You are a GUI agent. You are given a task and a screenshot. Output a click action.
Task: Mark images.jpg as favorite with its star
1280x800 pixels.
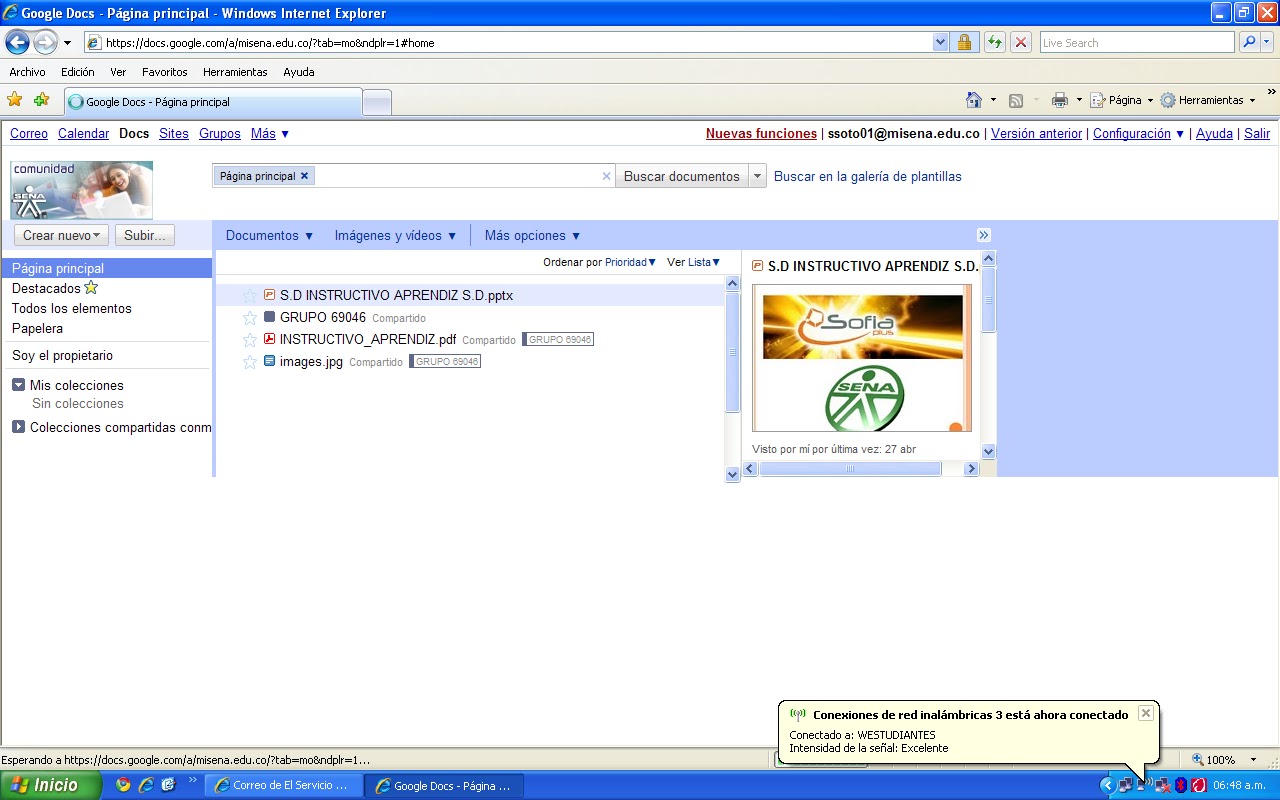249,361
